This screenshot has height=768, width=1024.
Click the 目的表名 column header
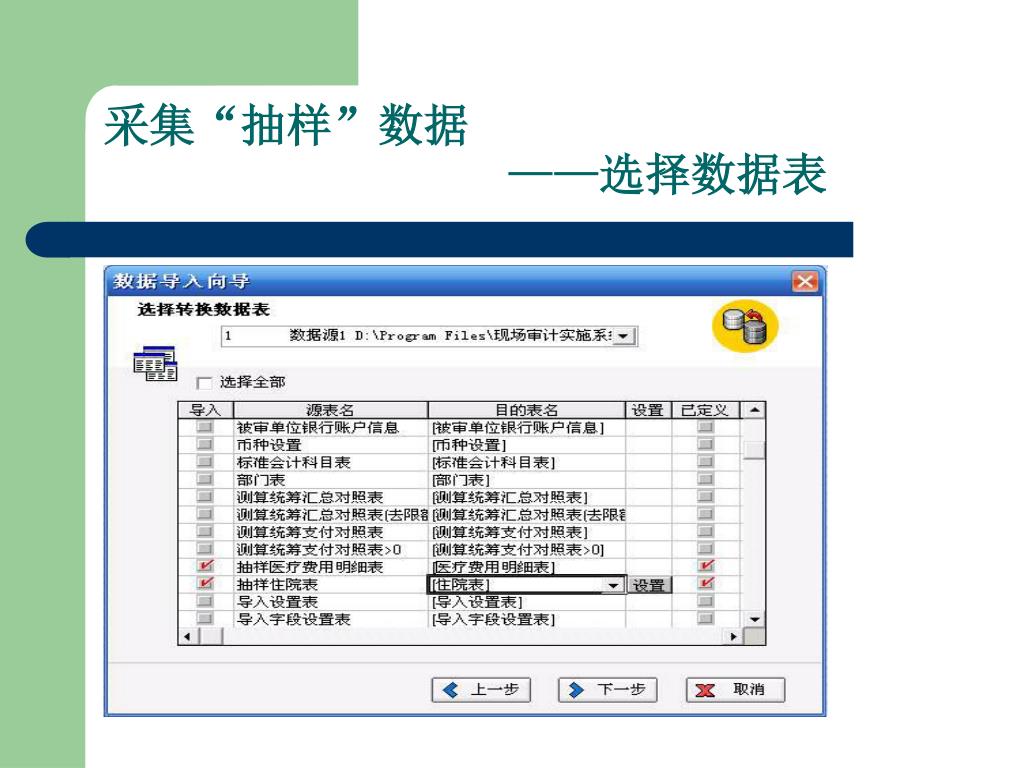tap(526, 410)
